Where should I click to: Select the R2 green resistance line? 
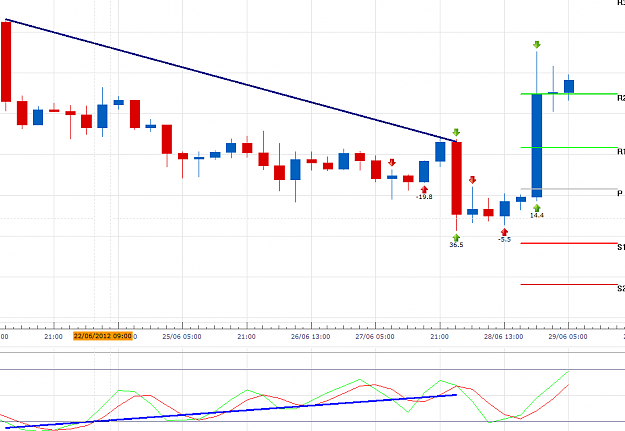click(569, 94)
